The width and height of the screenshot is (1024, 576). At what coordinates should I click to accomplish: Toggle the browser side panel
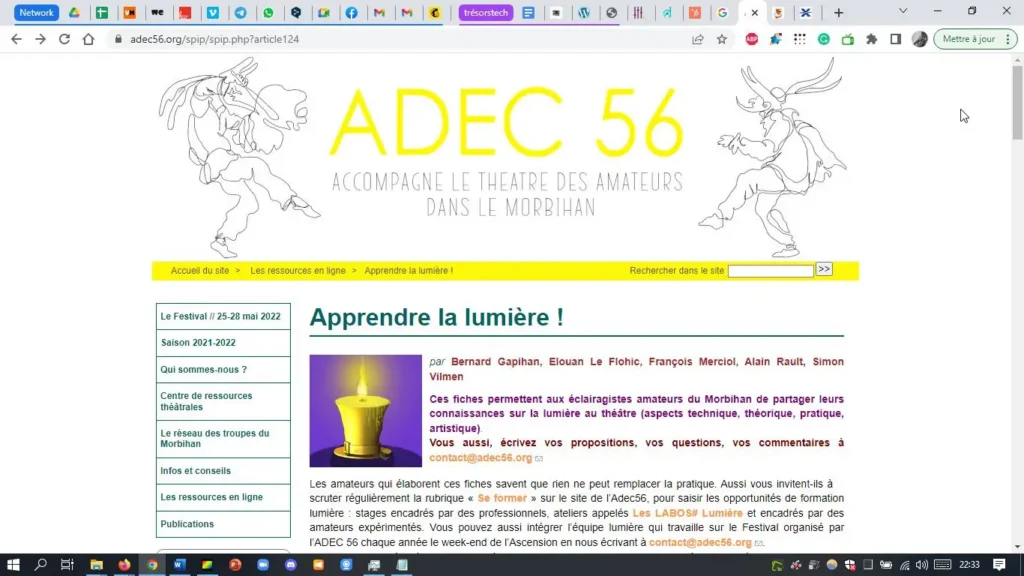tap(895, 39)
